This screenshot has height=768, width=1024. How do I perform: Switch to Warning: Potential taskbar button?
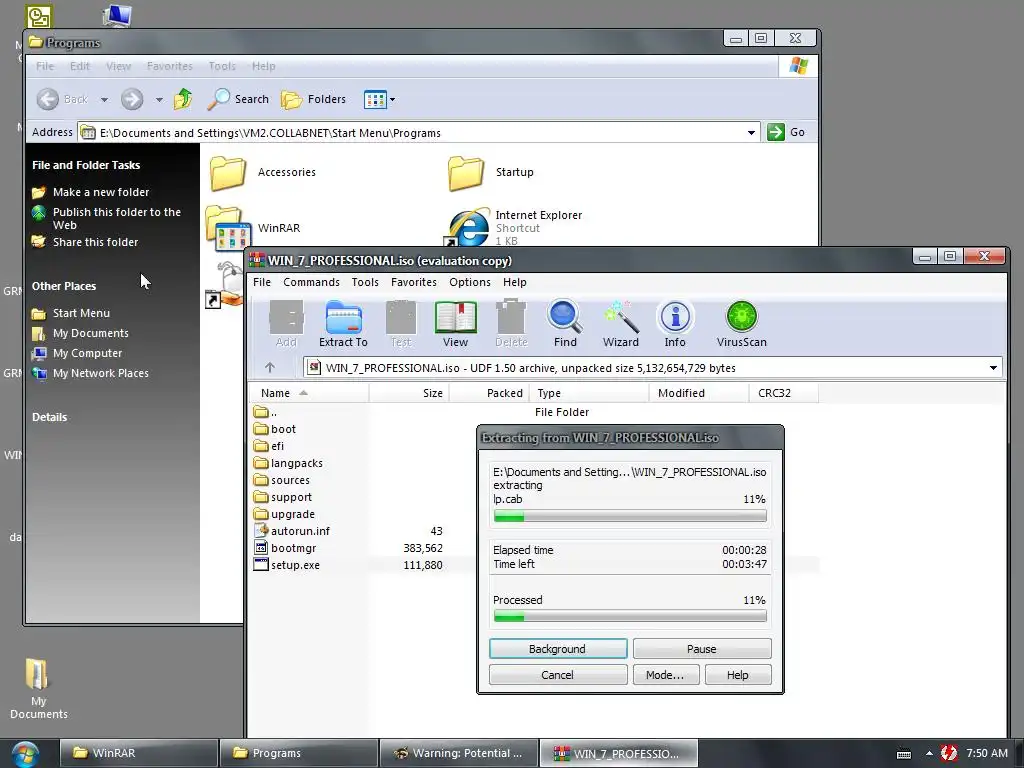coord(458,753)
